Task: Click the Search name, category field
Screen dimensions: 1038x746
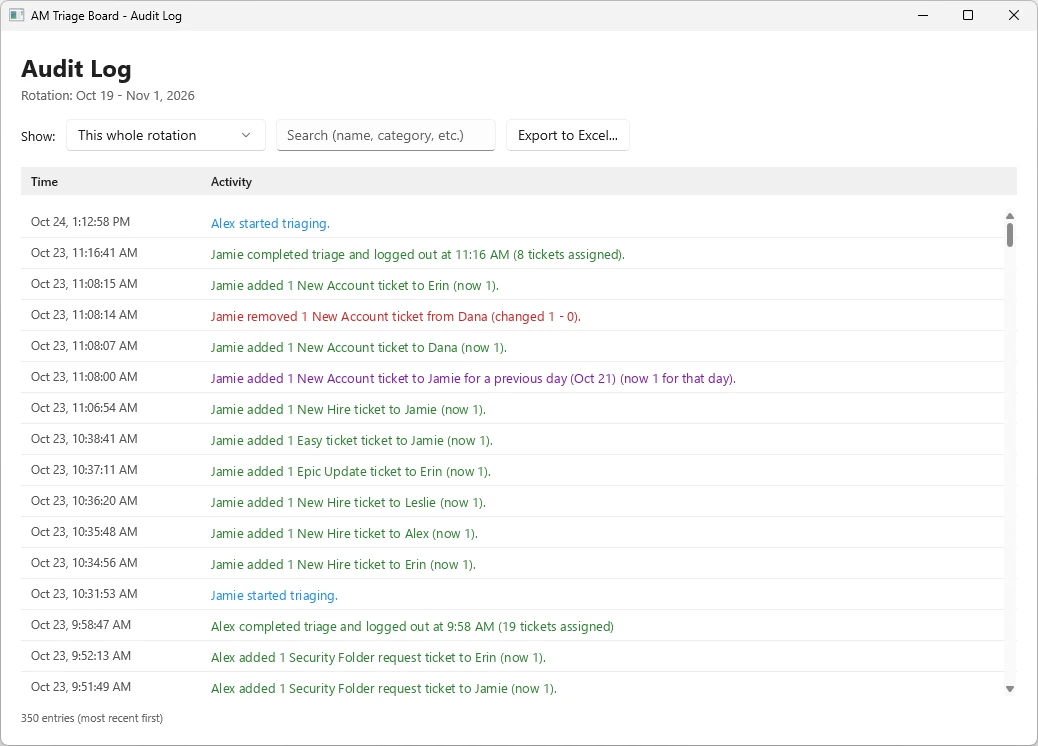Action: pyautogui.click(x=386, y=135)
